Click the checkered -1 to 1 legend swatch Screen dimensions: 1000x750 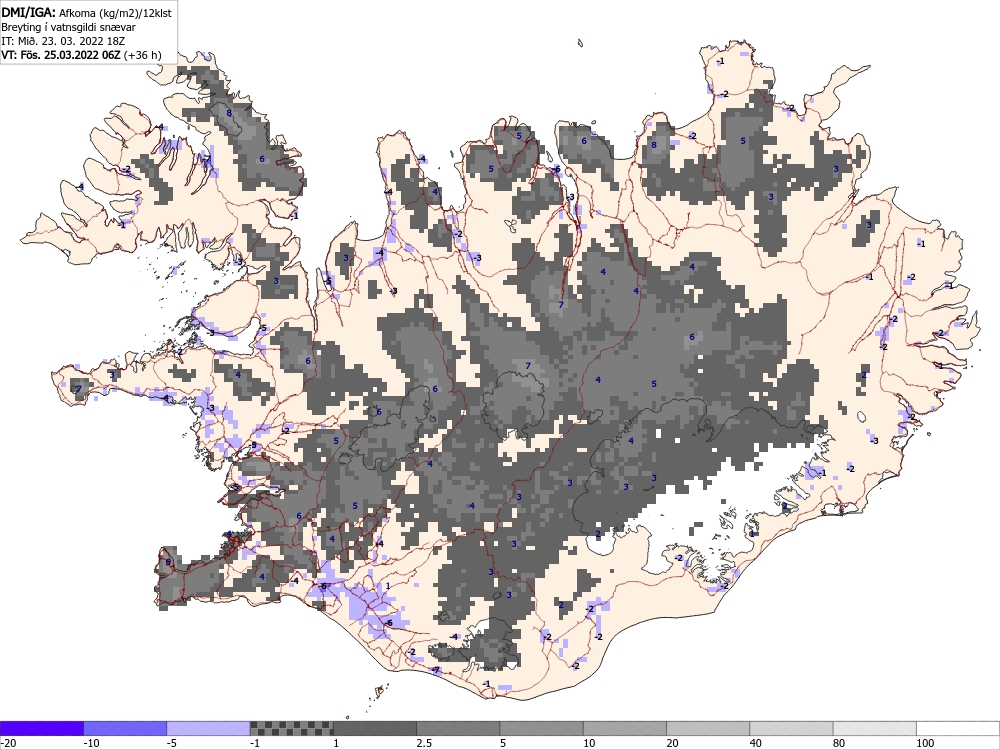point(291,728)
